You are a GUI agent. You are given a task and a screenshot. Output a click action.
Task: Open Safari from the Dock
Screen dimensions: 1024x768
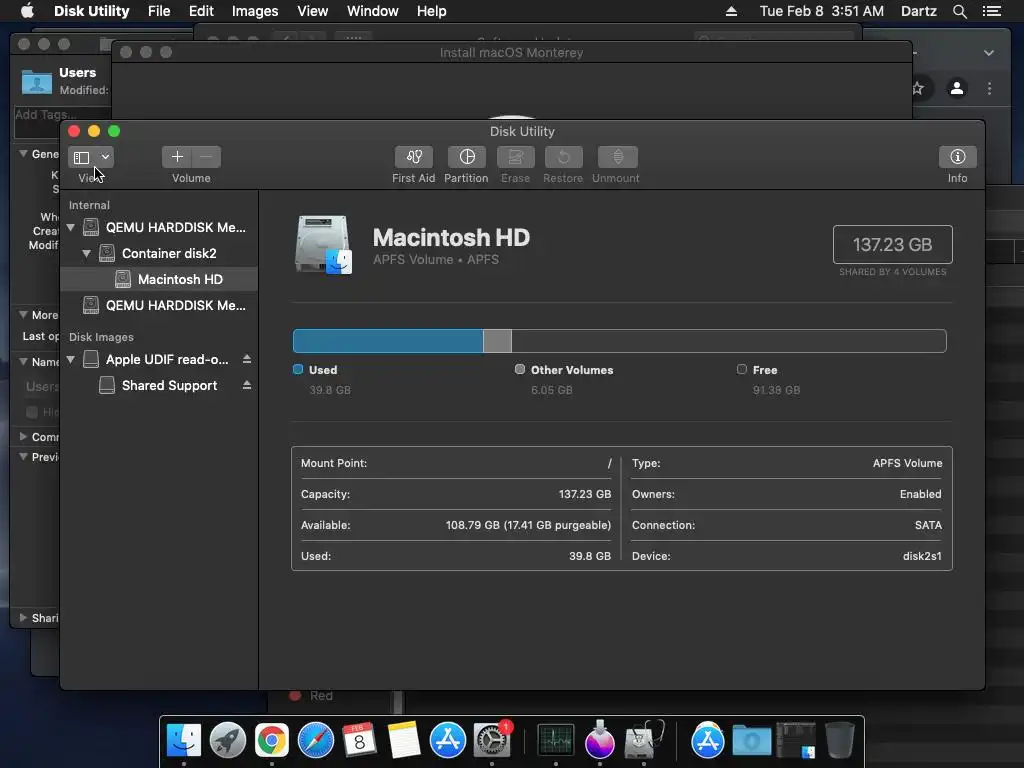(x=315, y=740)
